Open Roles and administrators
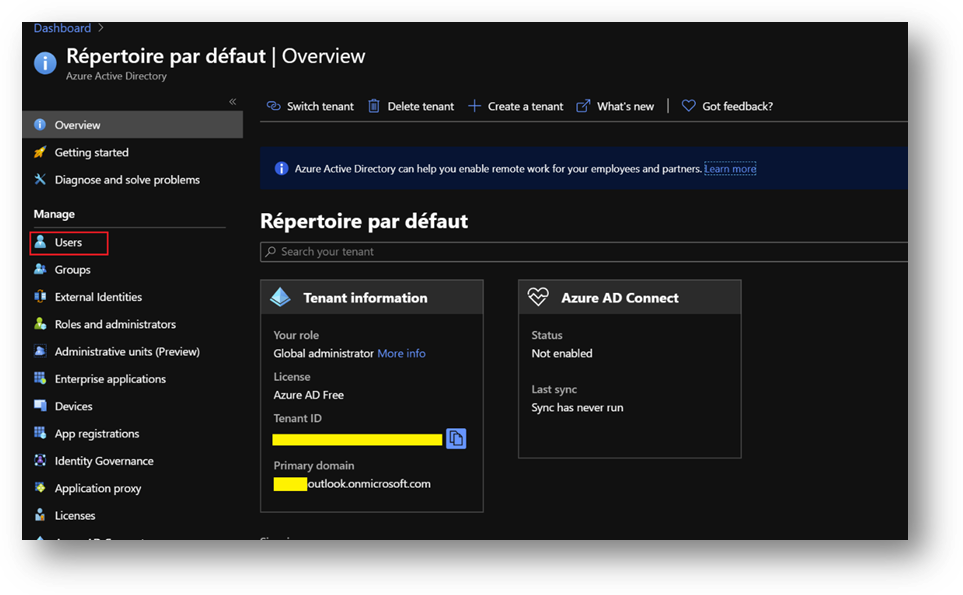The image size is (963, 595). click(x=115, y=324)
